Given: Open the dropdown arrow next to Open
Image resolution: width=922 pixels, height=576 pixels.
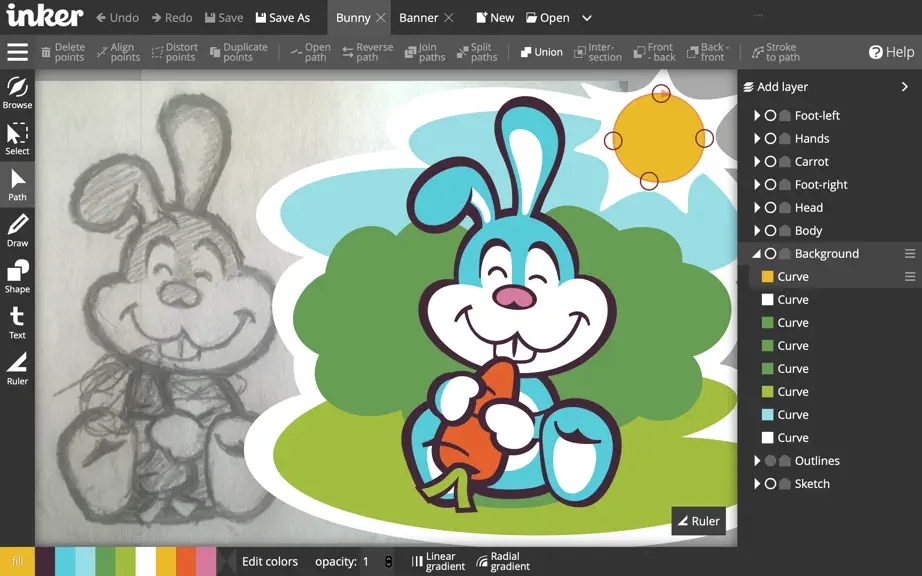Looking at the screenshot, I should (x=586, y=18).
